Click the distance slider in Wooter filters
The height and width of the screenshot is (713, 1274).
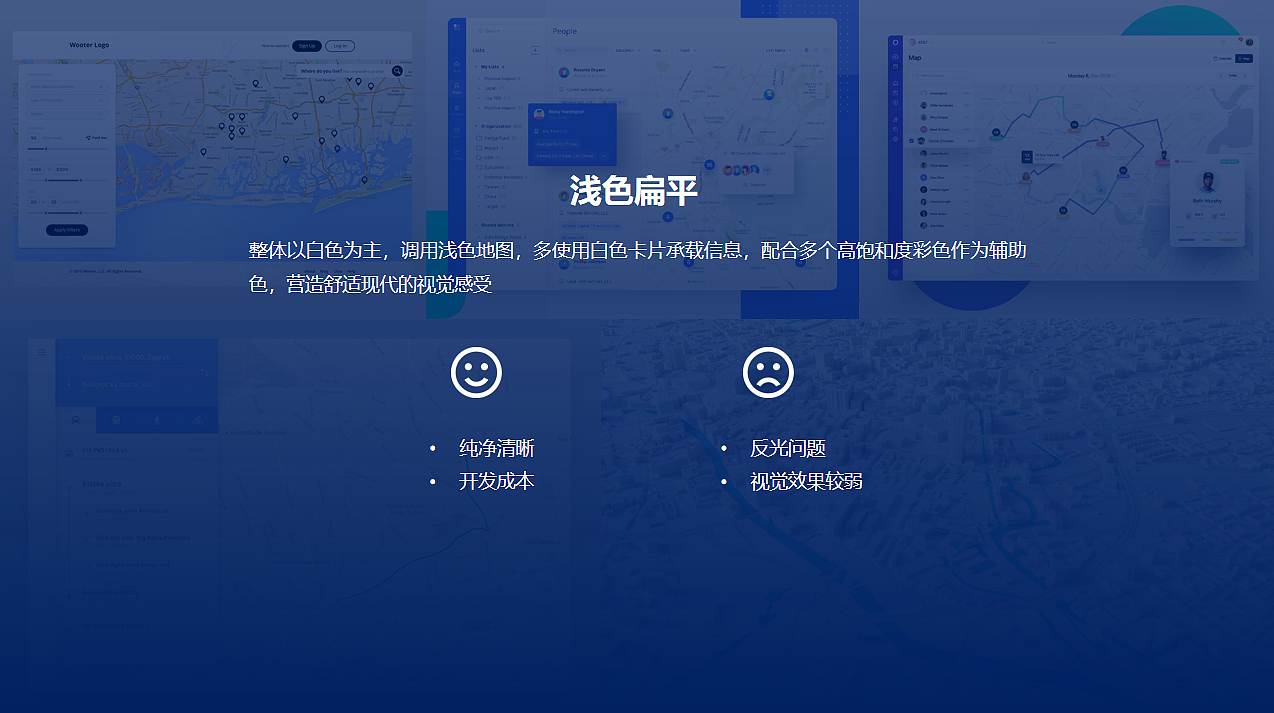67,149
